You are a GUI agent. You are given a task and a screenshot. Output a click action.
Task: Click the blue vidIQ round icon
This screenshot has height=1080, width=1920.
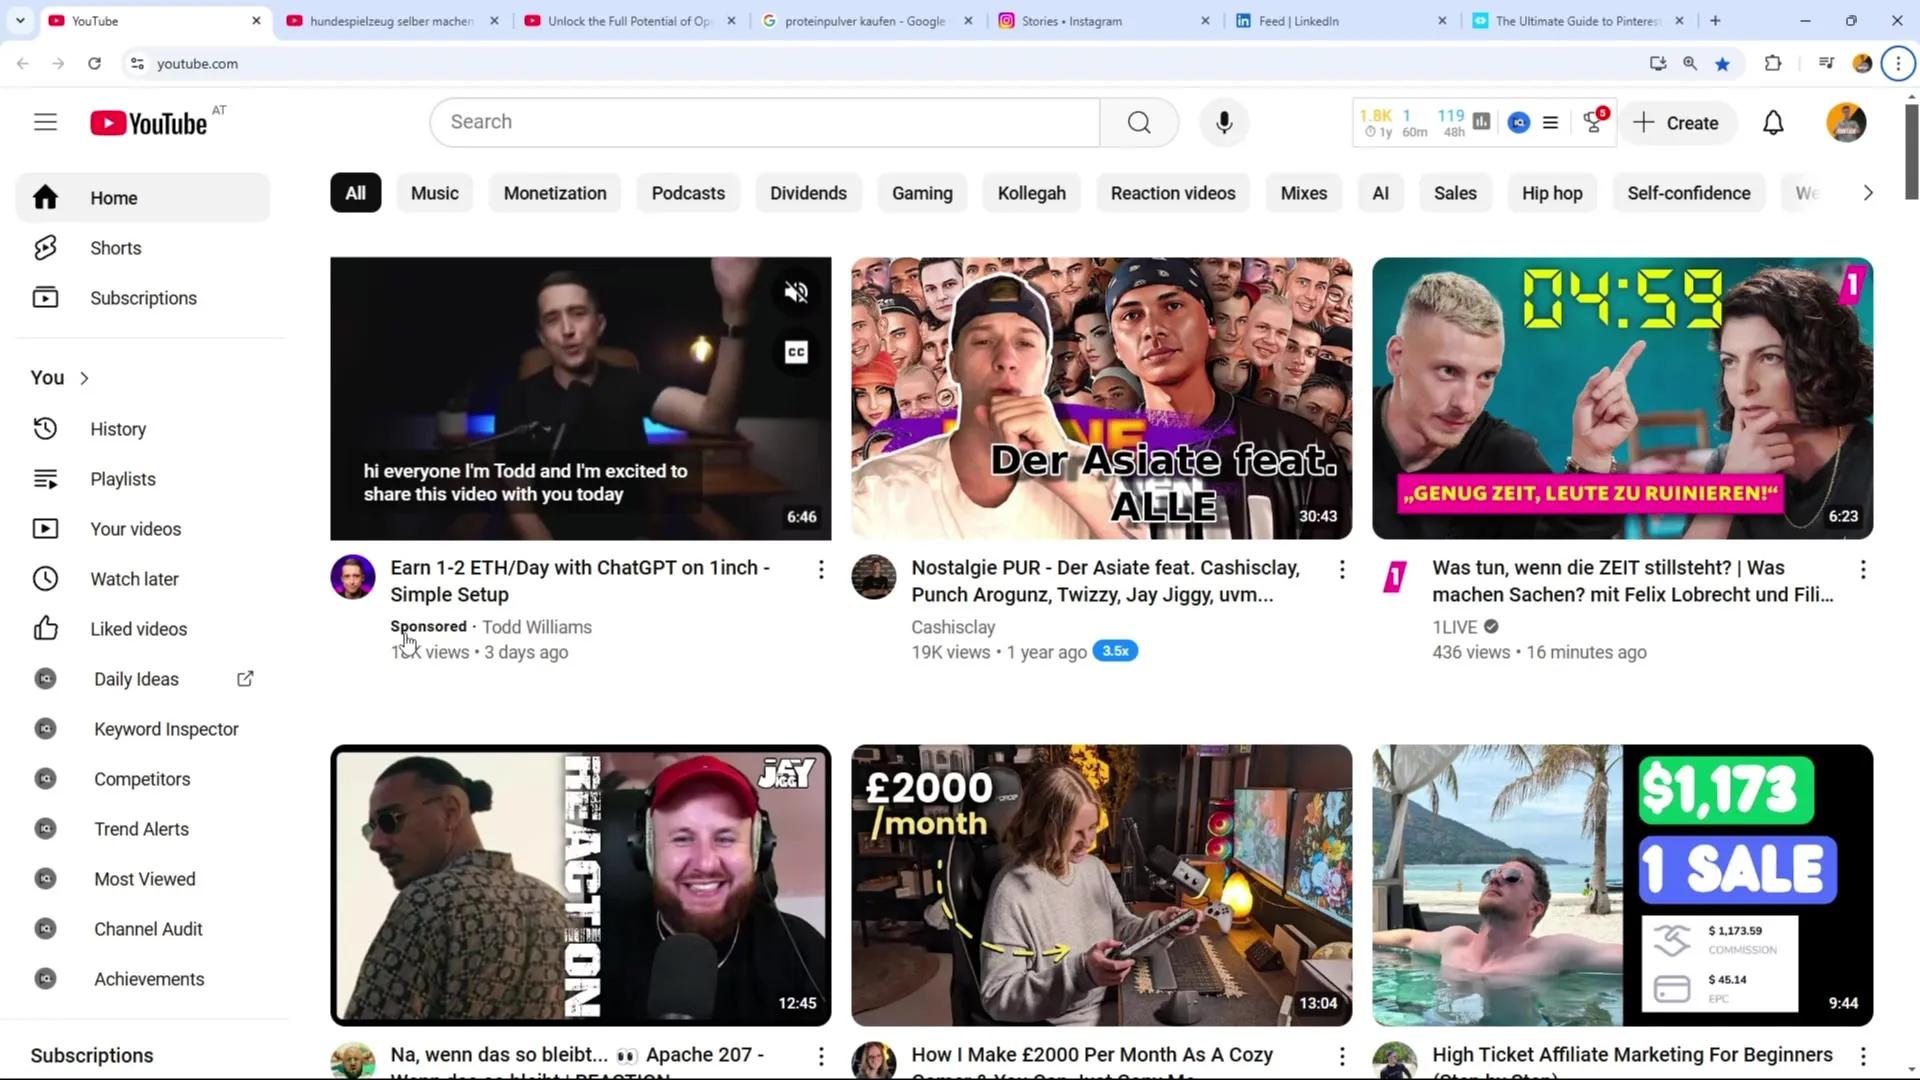tap(1519, 122)
